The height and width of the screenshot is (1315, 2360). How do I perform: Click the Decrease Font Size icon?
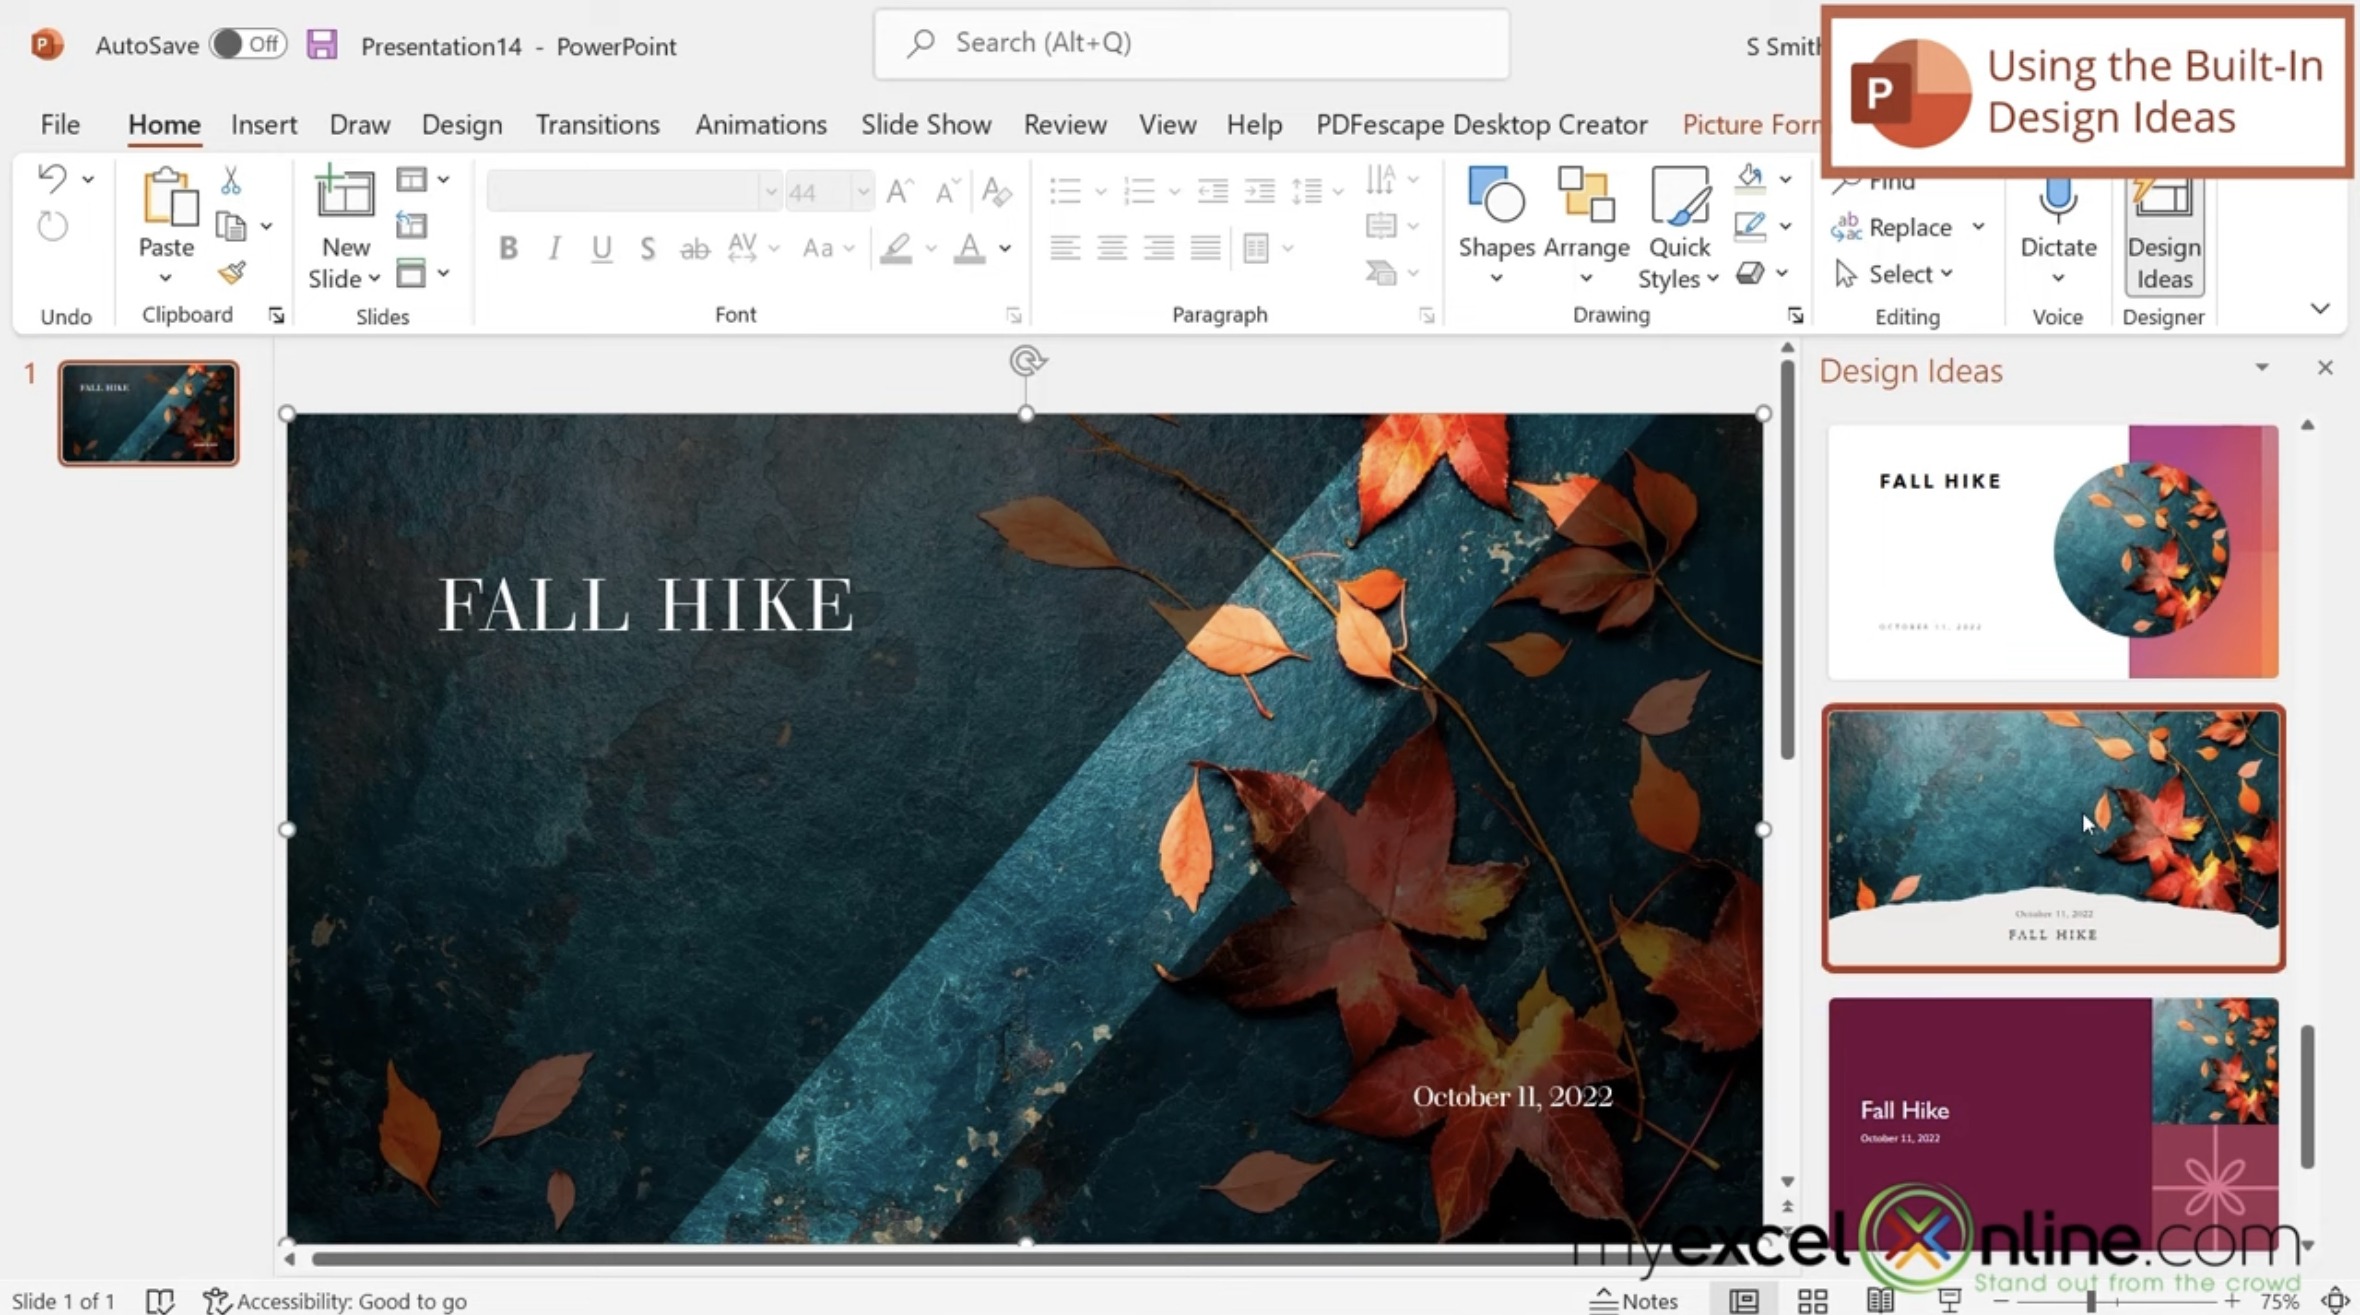(x=947, y=191)
